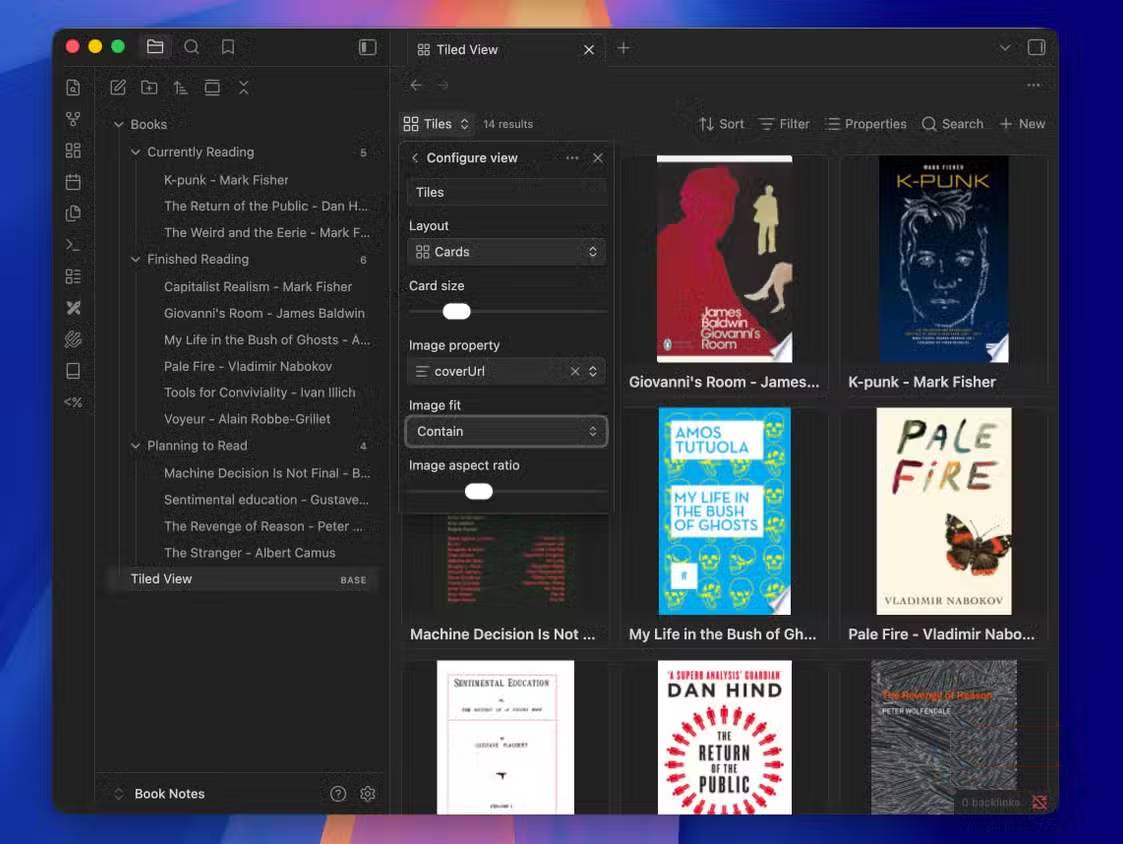Open the Image fit Contain dropdown
The width and height of the screenshot is (1123, 844).
point(507,431)
